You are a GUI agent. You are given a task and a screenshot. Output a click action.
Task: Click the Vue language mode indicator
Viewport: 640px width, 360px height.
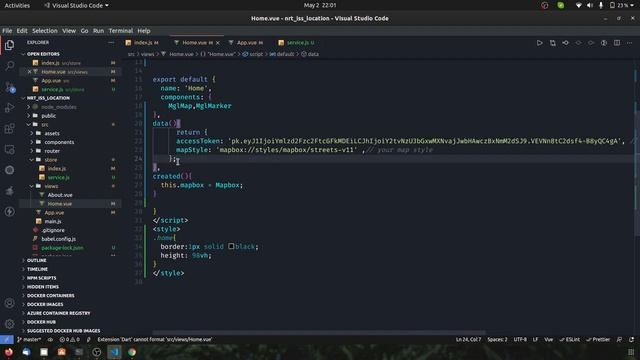tap(549, 339)
